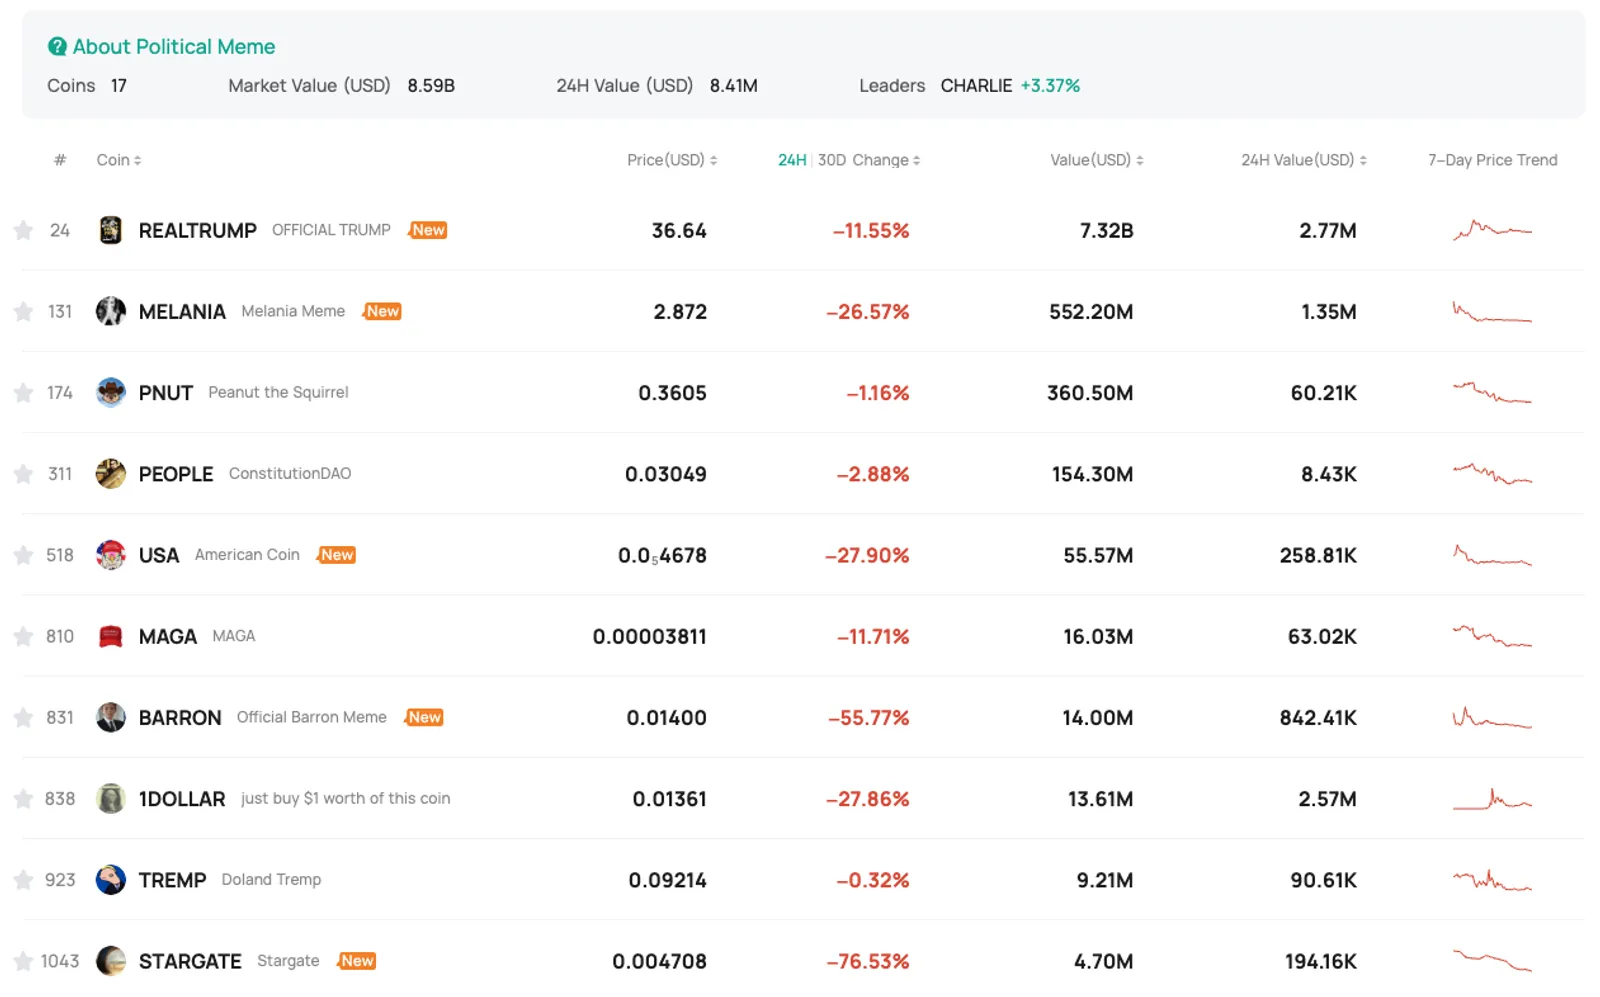Viewport: 1600px width, 997px height.
Task: Open the TREMP coin page
Action: (x=172, y=880)
